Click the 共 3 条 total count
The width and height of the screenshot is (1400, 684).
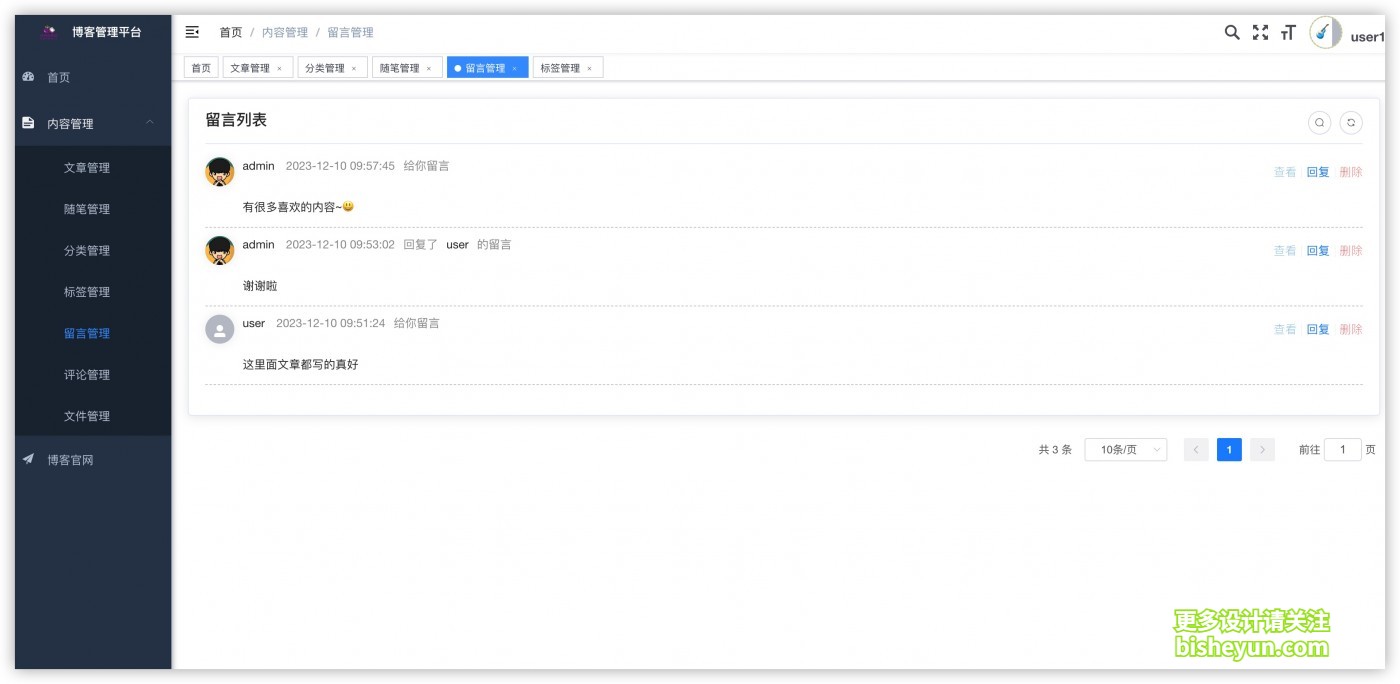[1055, 450]
